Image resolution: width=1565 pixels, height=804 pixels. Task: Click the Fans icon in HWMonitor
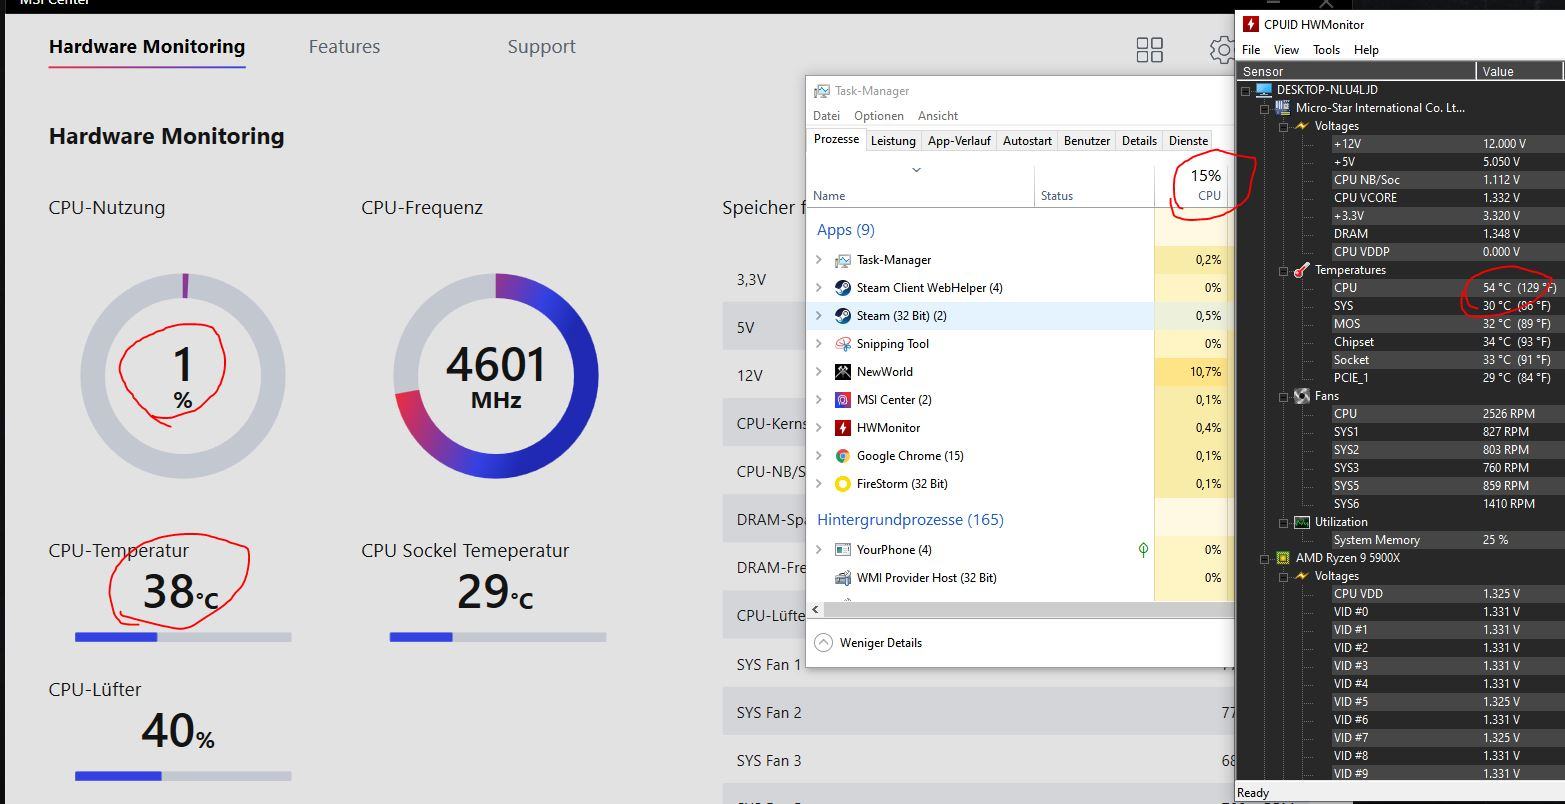click(x=1301, y=396)
